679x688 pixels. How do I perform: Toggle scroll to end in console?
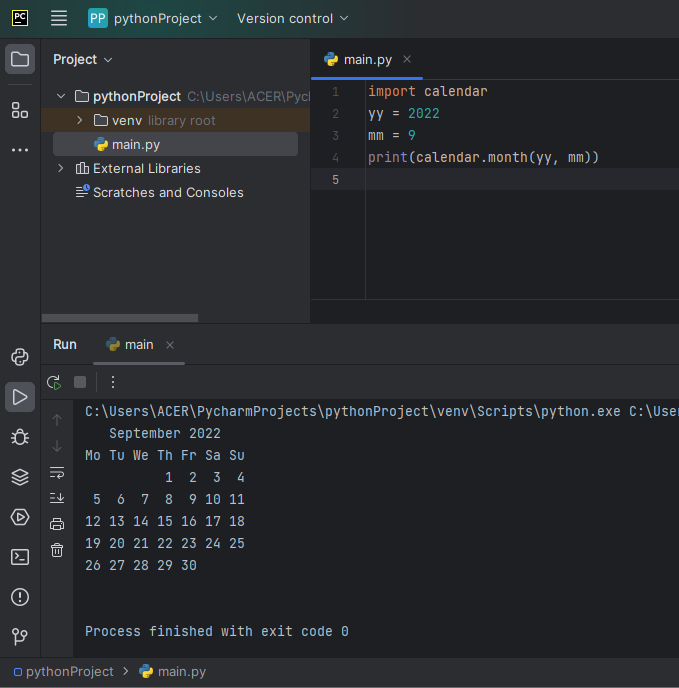point(57,498)
